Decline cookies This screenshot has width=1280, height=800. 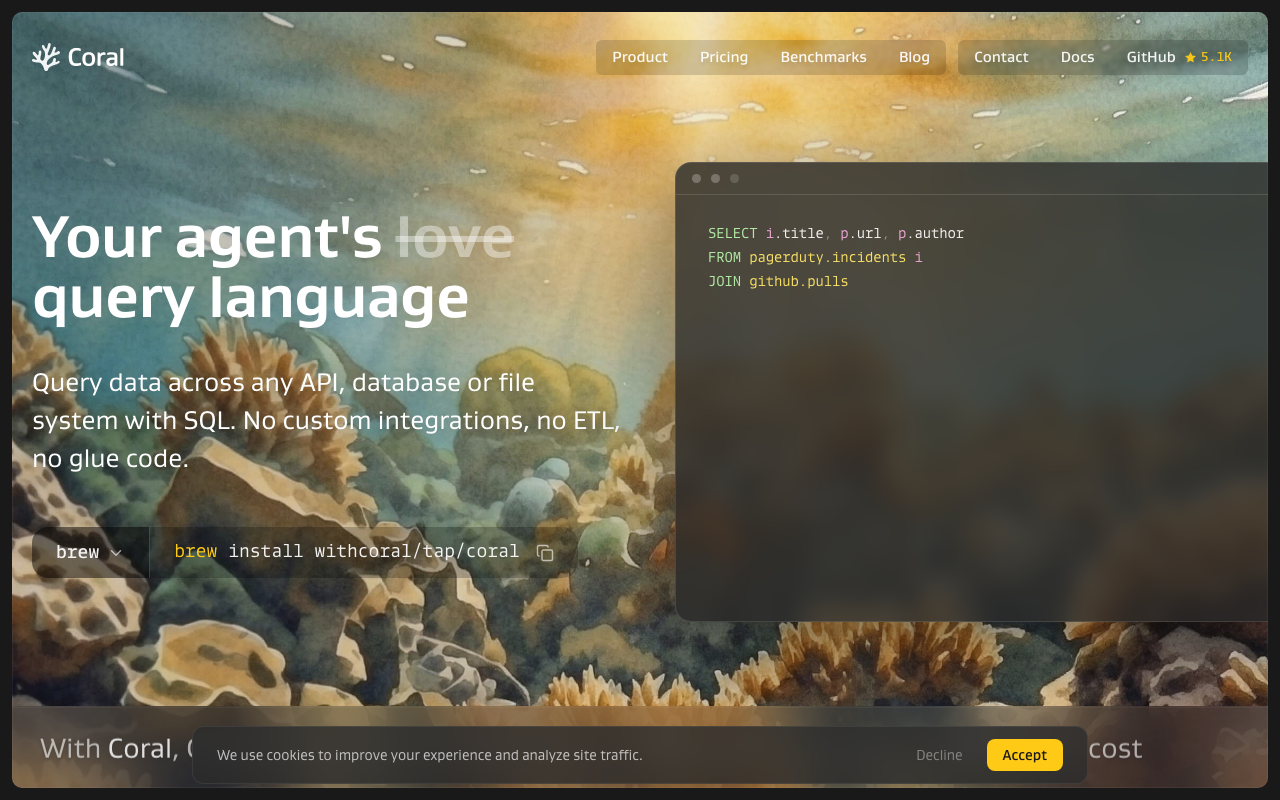pos(939,755)
